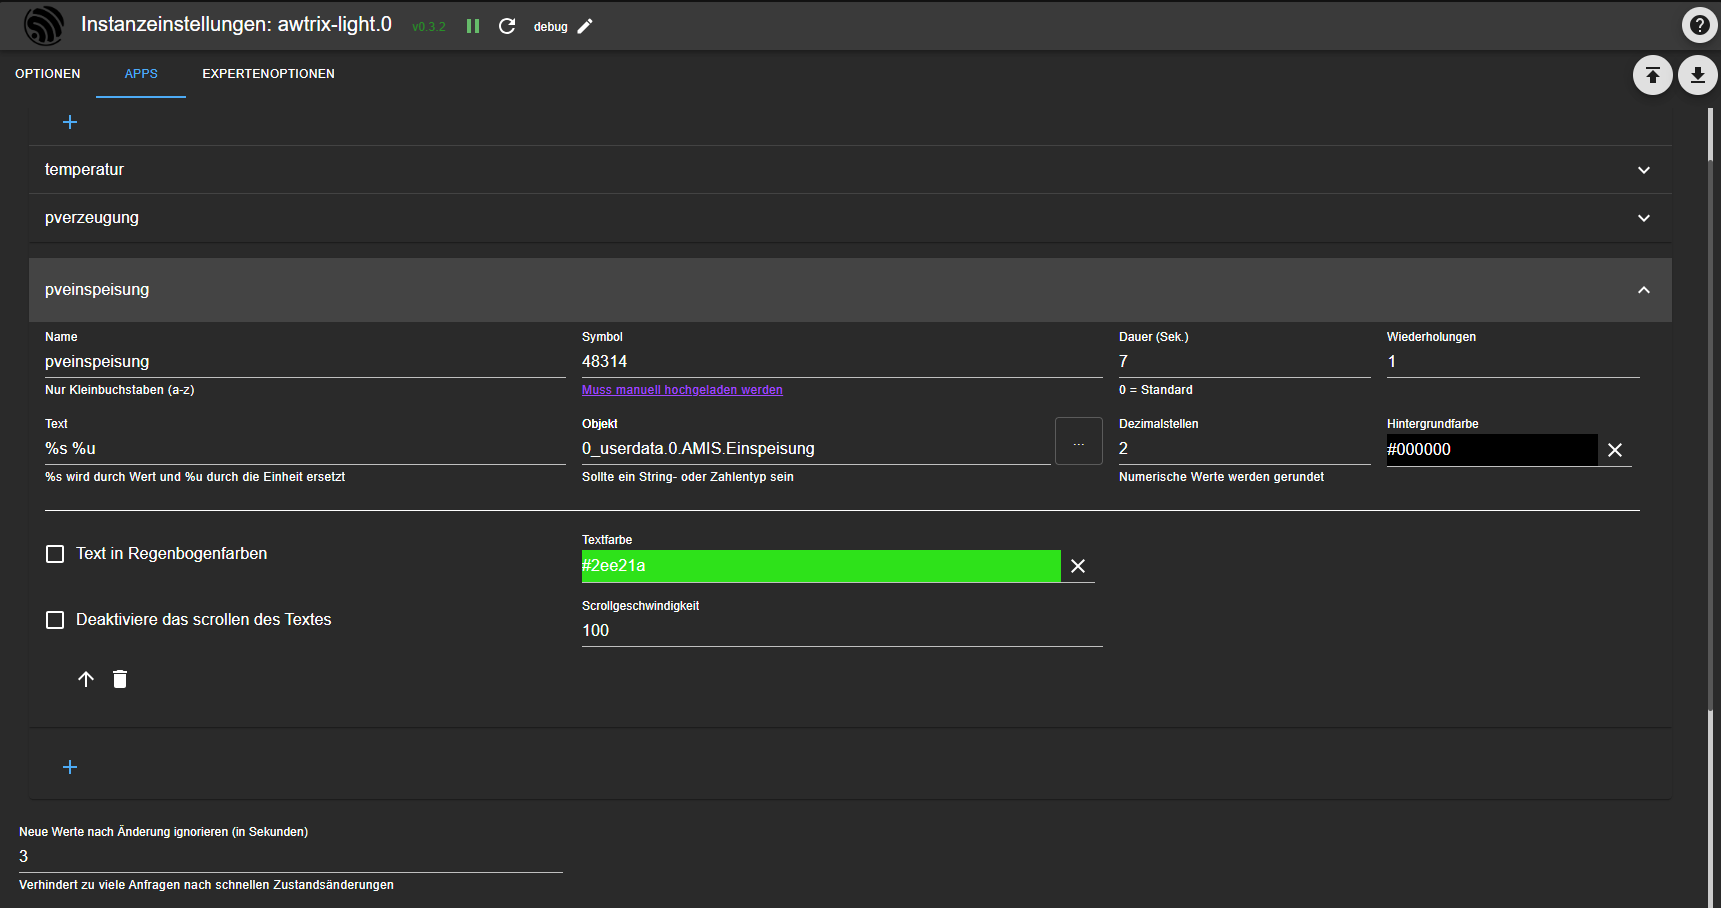Toggle Deaktiviere das scrollen des Textes checkbox
Viewport: 1721px width, 908px height.
coord(55,620)
